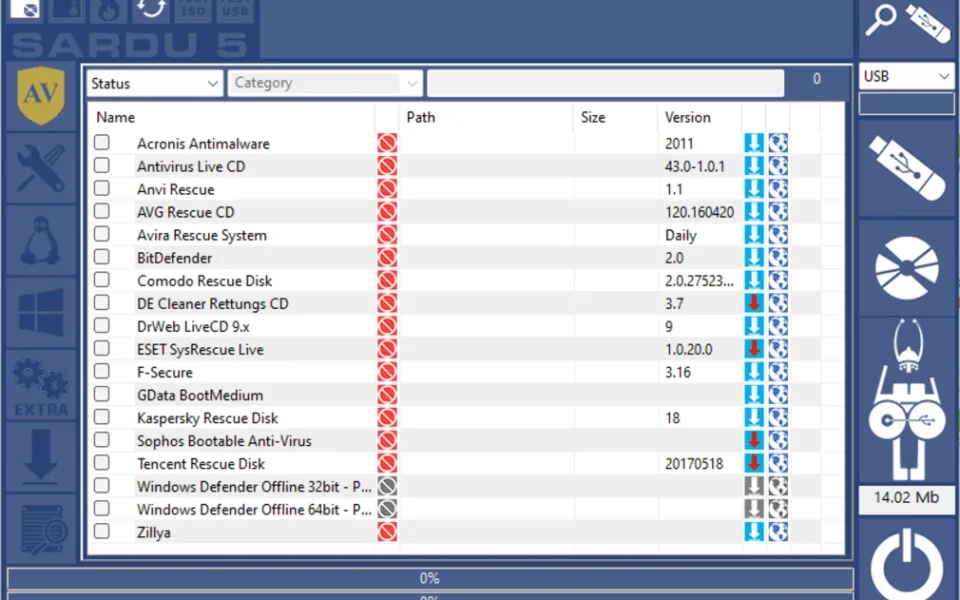Click gray status icon for Windows Defender Offline 32bit
Screen dimensions: 960x600
(x=387, y=486)
